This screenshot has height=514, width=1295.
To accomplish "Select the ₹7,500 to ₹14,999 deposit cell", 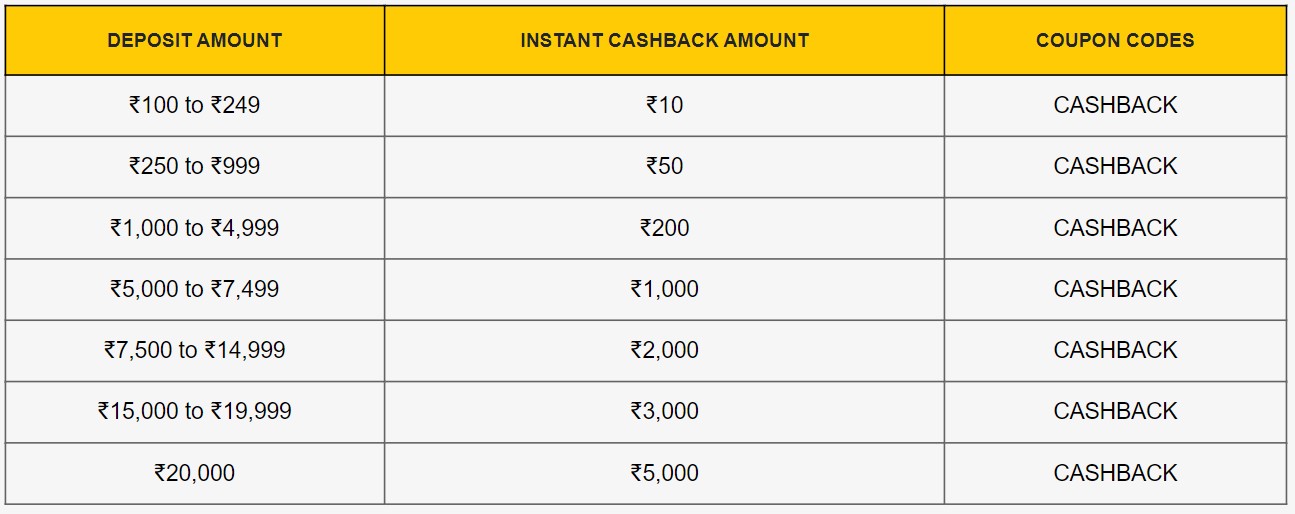I will coord(195,351).
